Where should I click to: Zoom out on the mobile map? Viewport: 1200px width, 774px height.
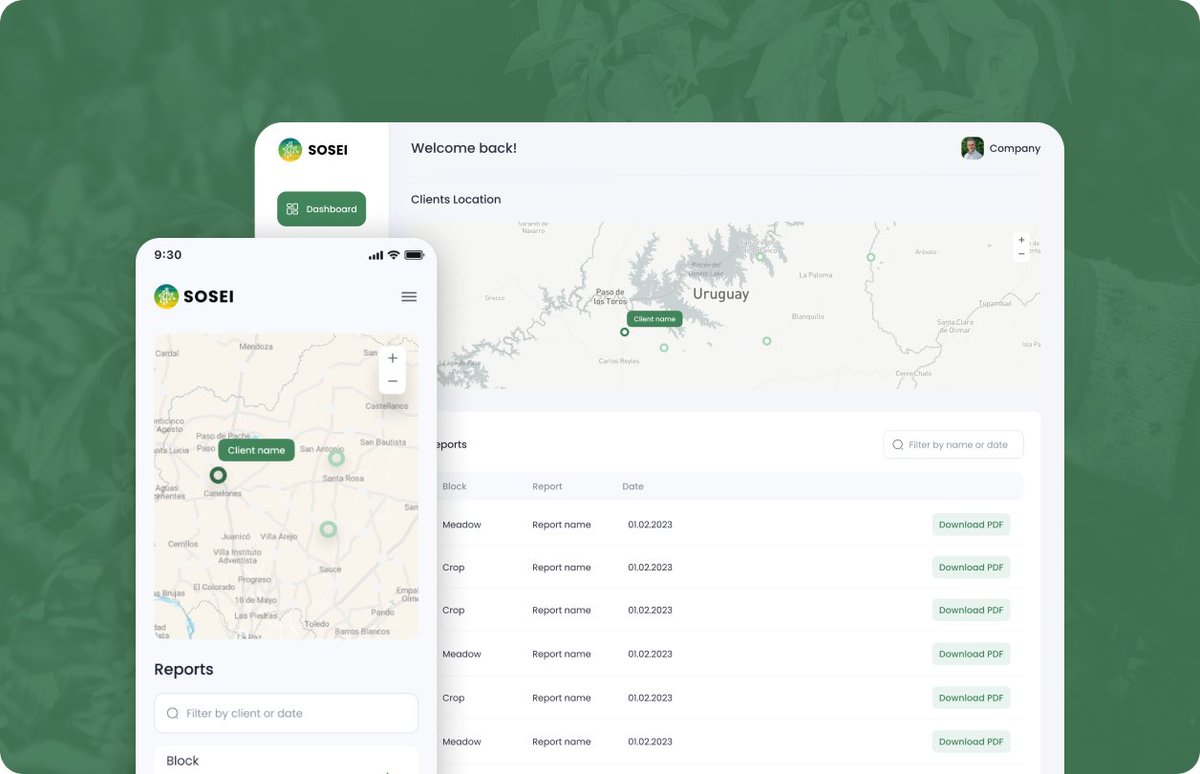pos(392,381)
